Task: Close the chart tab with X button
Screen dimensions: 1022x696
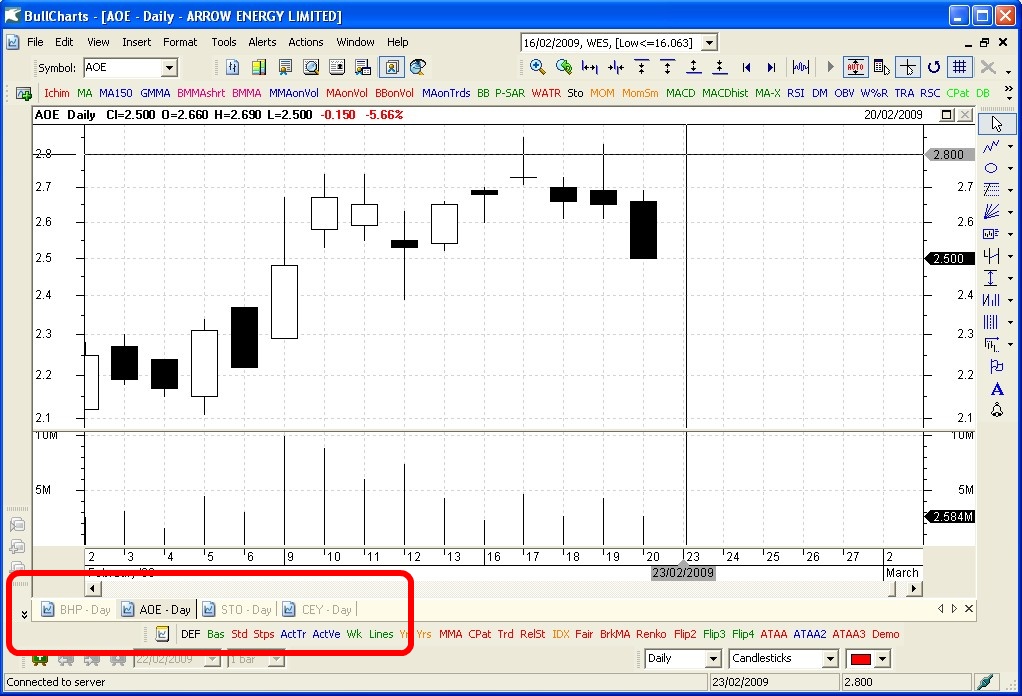Action: point(969,609)
